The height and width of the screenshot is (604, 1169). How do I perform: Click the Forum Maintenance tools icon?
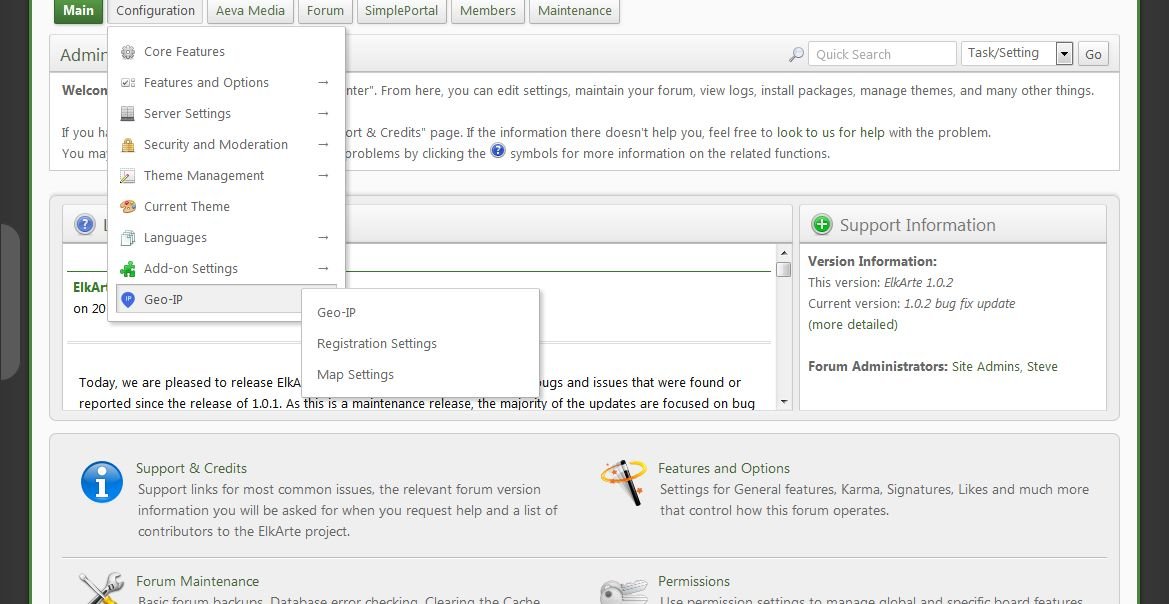pyautogui.click(x=101, y=588)
